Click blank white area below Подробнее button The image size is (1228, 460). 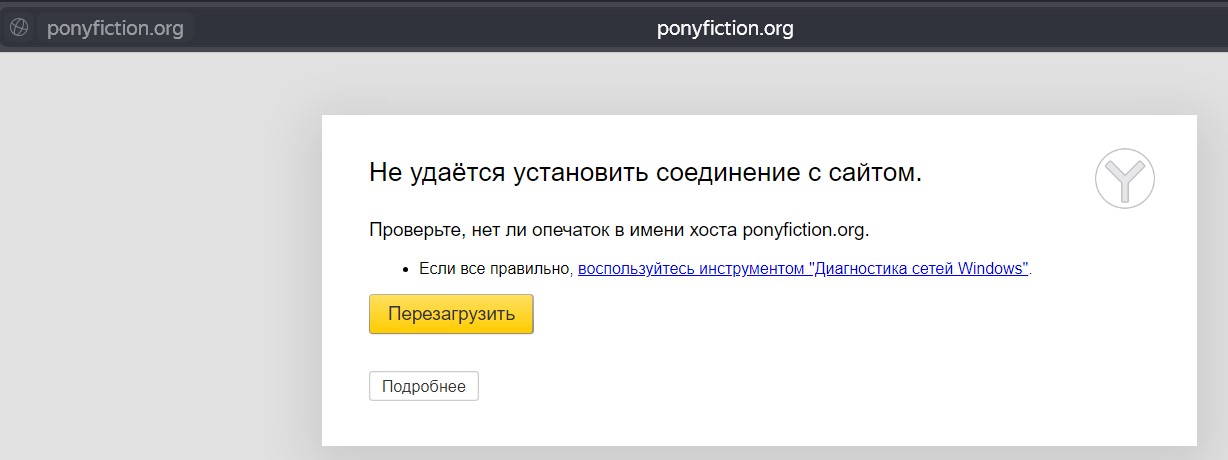pyautogui.click(x=700, y=423)
